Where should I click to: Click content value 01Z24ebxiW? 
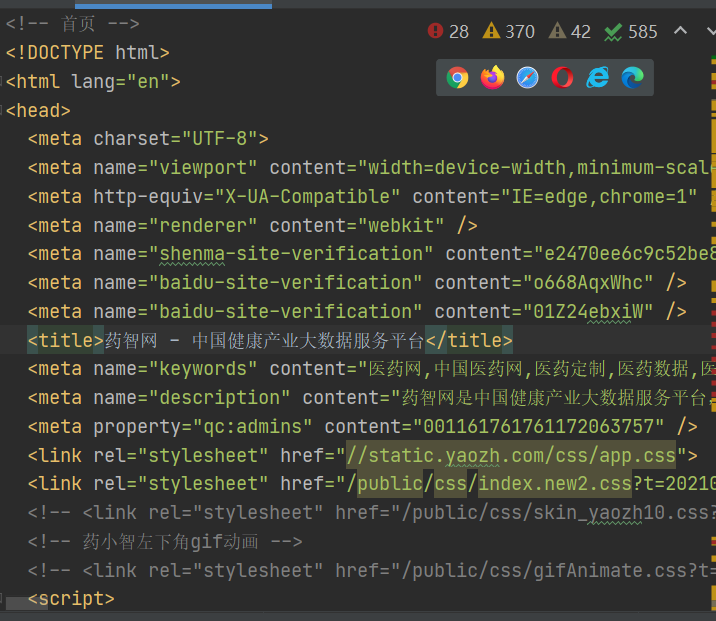[x=588, y=311]
